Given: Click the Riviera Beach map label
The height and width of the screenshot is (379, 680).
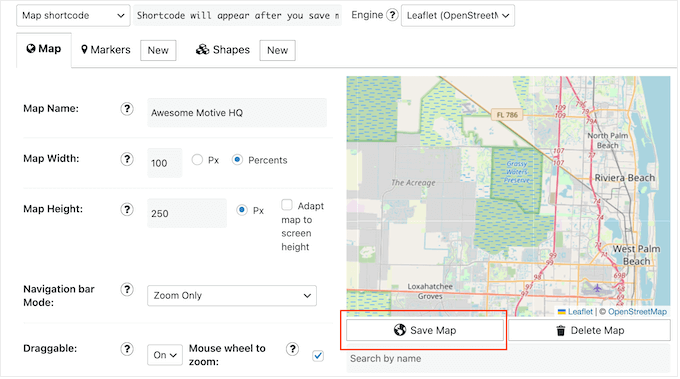Looking at the screenshot, I should point(624,178).
